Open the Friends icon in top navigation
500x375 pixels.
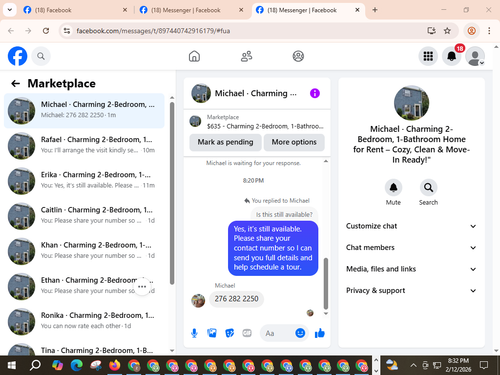click(x=246, y=56)
